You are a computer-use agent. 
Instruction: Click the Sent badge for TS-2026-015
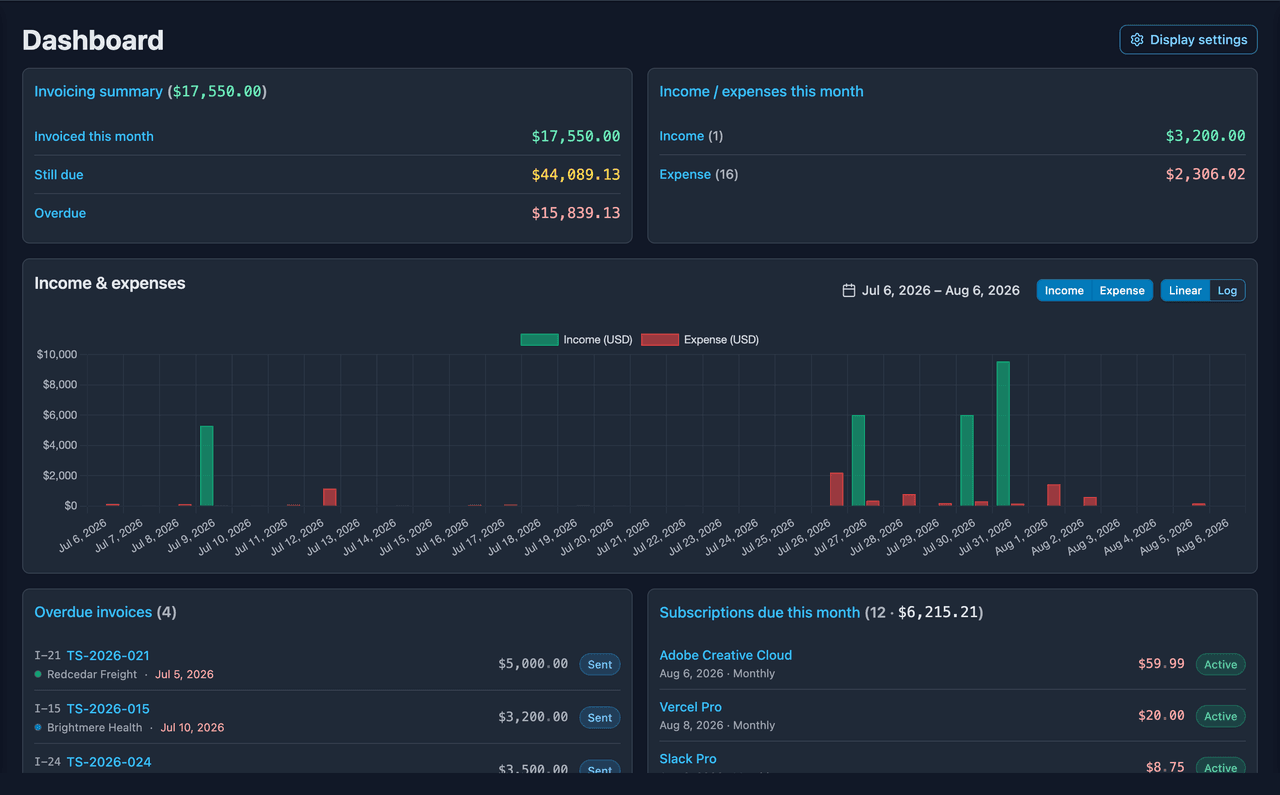coord(600,717)
